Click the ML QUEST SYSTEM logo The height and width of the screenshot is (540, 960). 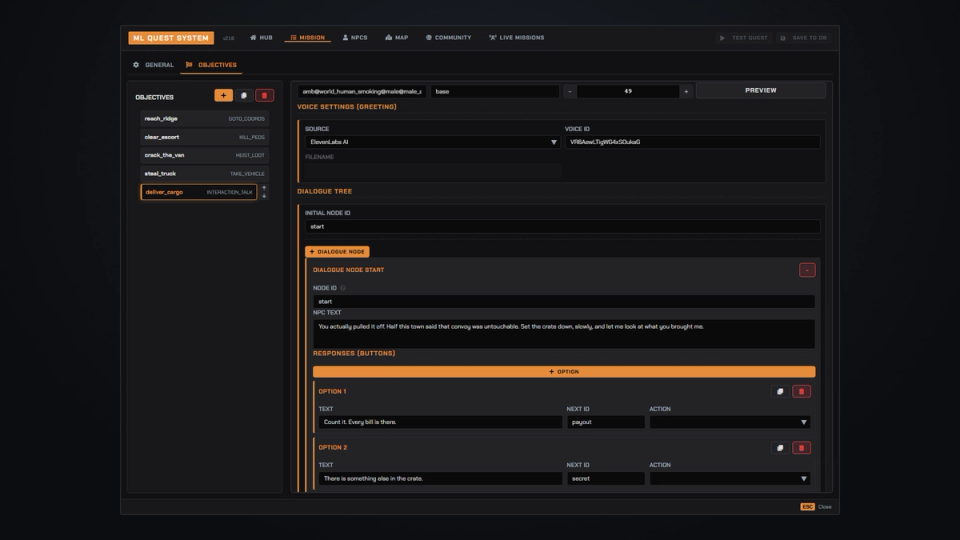click(171, 38)
